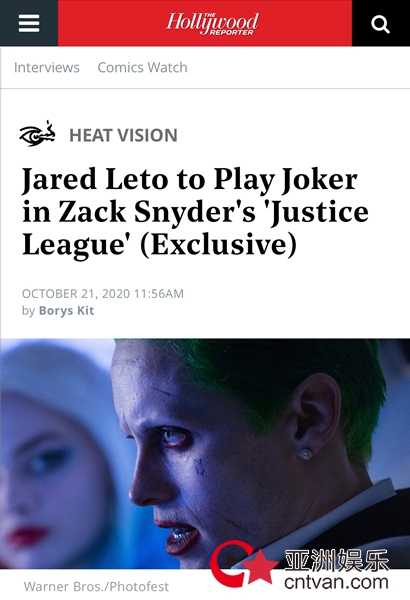The width and height of the screenshot is (410, 600).
Task: Click the 'by' byline text
Action: tap(29, 311)
